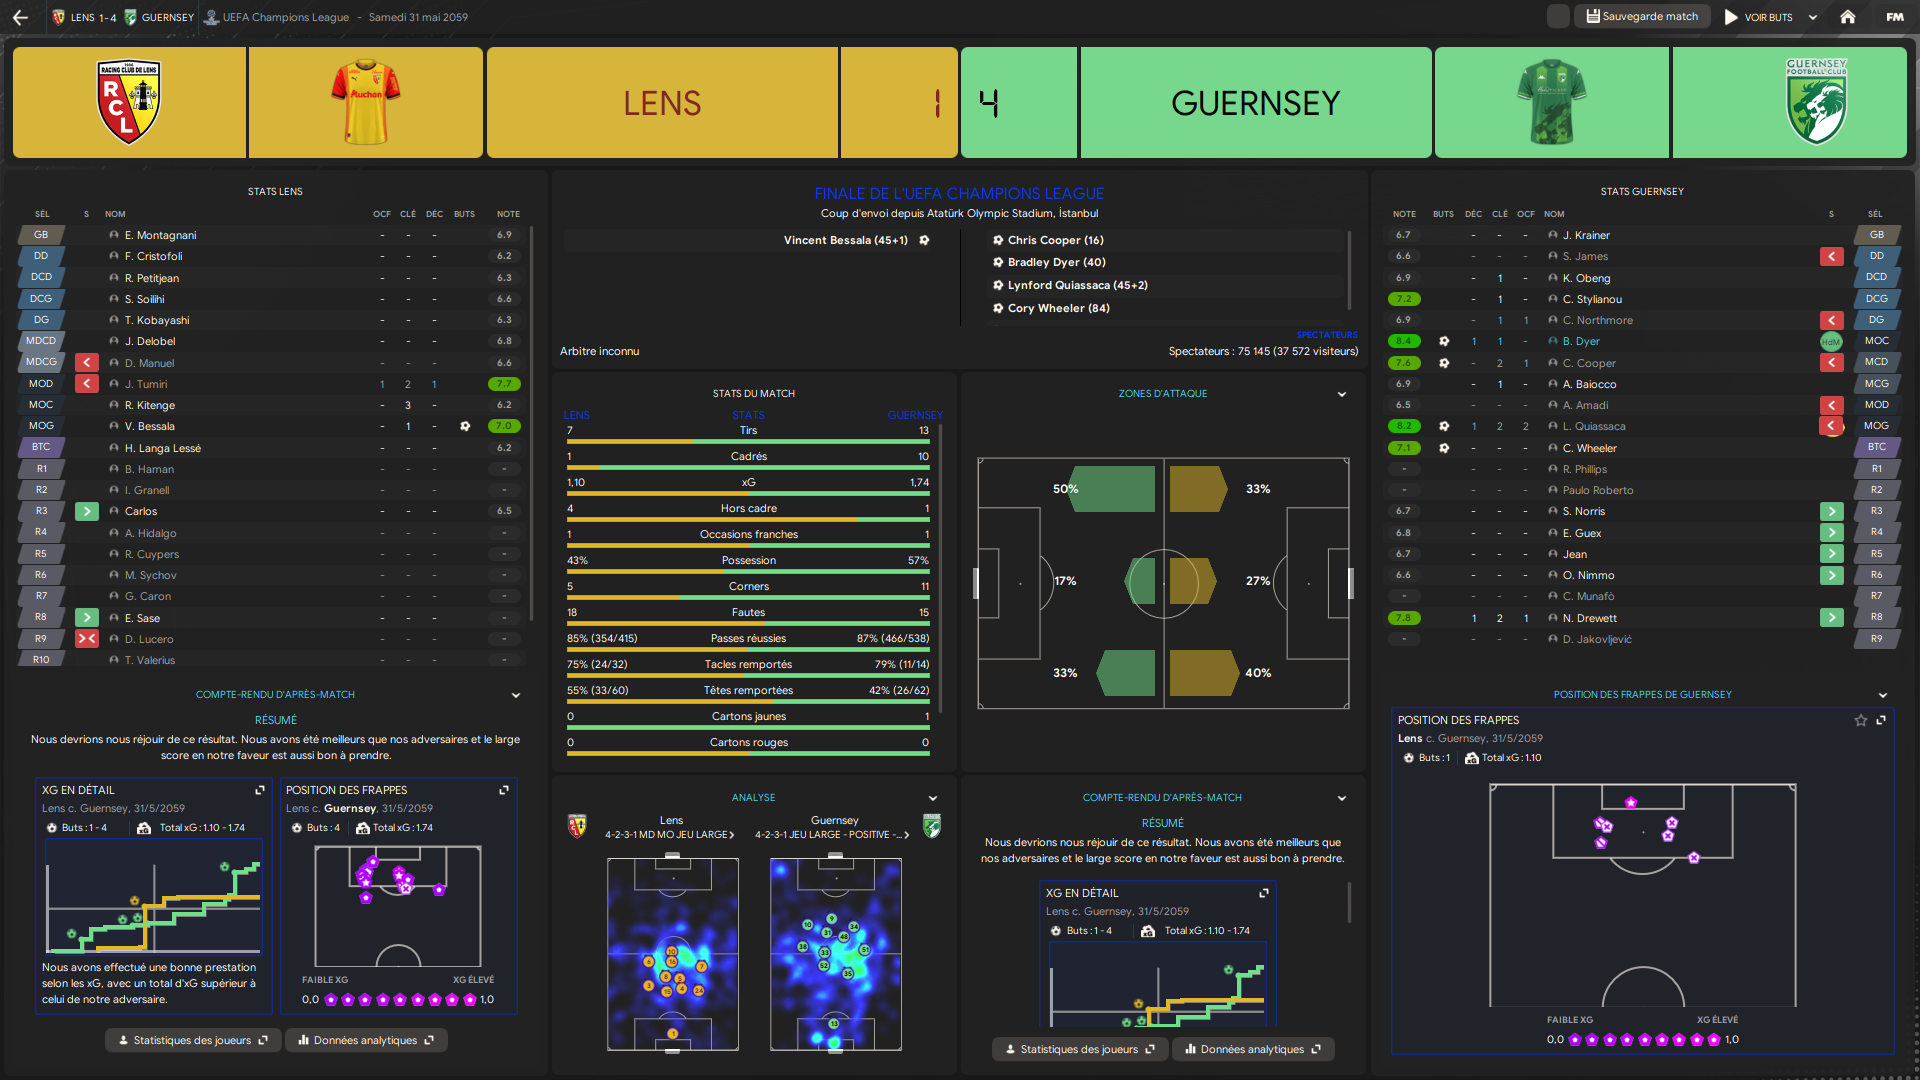The width and height of the screenshot is (1920, 1080).
Task: Select Guernsey column in Stats du match
Action: tap(914, 415)
